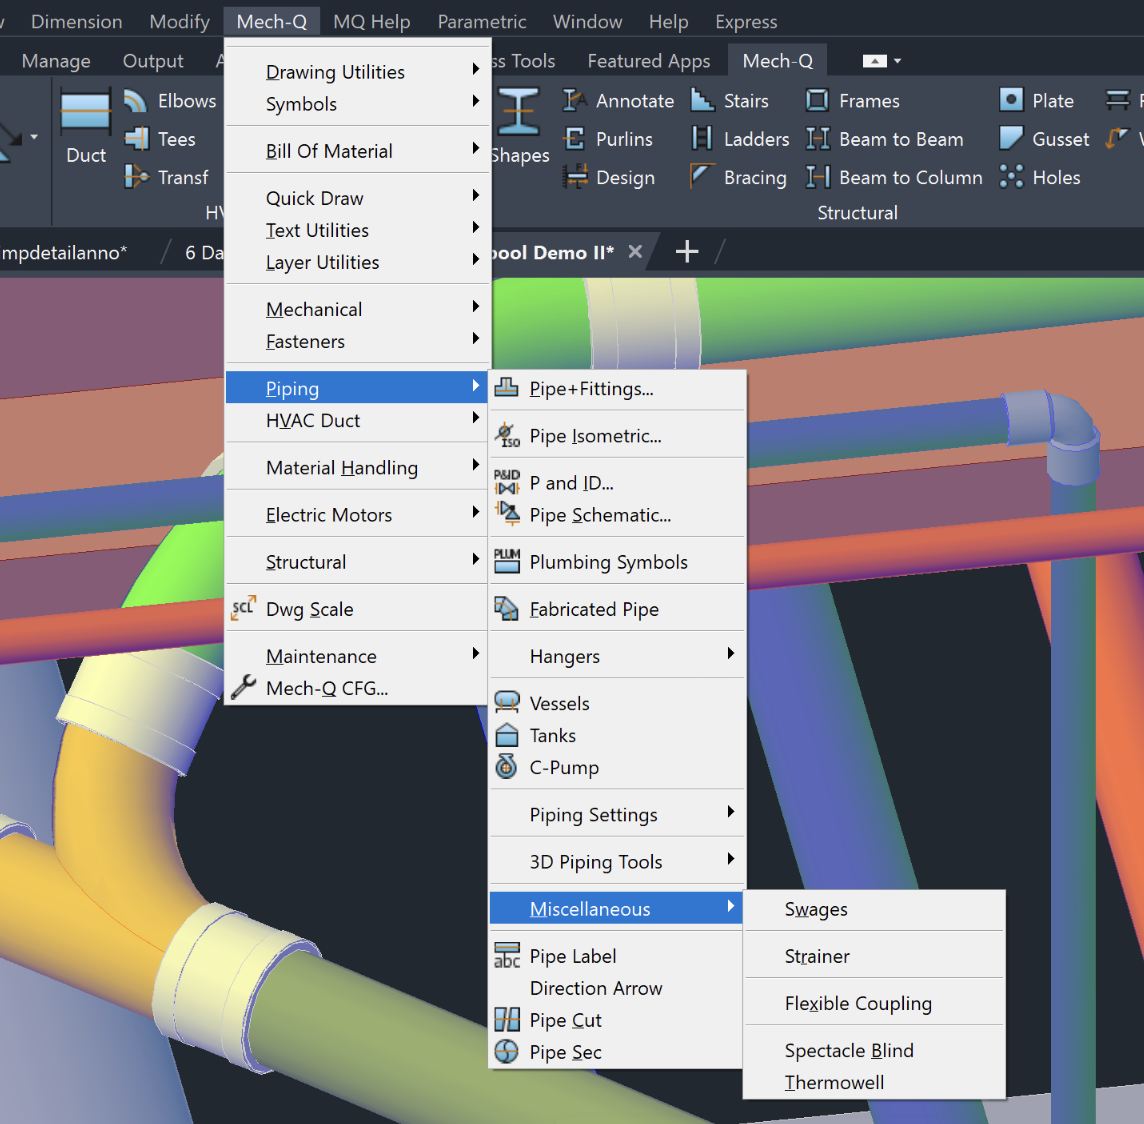Select Strainer from the Miscellaneous submenu
This screenshot has height=1124, width=1144.
click(817, 956)
